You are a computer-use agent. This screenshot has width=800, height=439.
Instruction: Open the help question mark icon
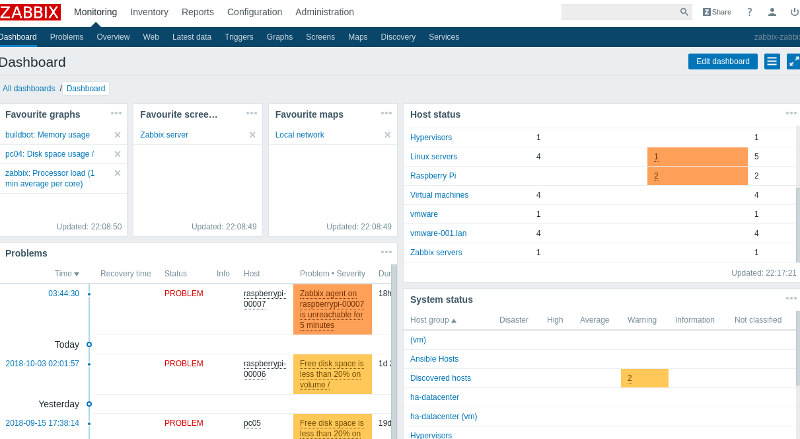749,12
